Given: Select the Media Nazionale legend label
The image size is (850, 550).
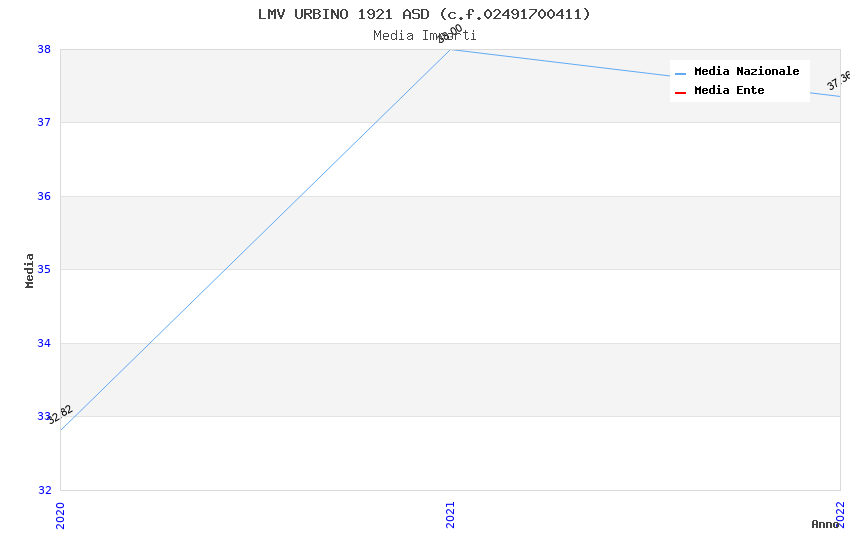Looking at the screenshot, I should coord(746,72).
